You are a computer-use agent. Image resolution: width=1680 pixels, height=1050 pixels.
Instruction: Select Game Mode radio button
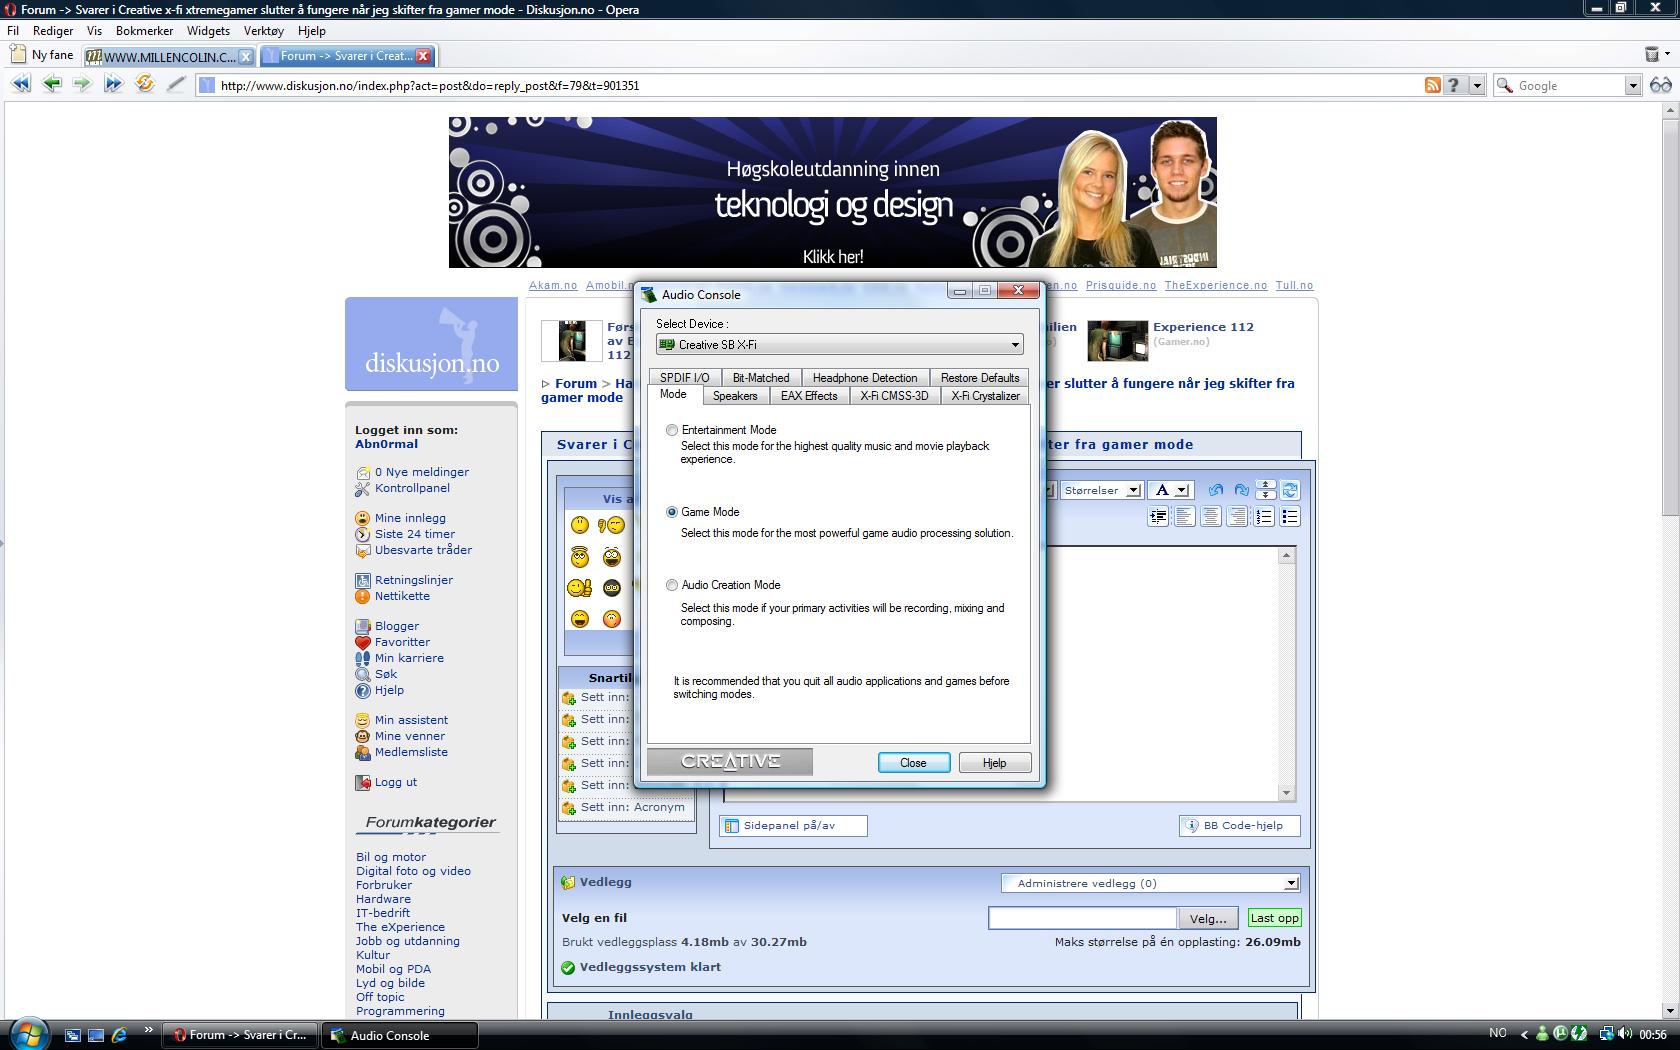672,512
